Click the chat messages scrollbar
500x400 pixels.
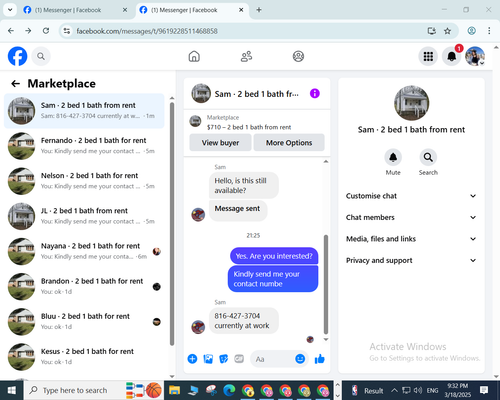tap(326, 284)
